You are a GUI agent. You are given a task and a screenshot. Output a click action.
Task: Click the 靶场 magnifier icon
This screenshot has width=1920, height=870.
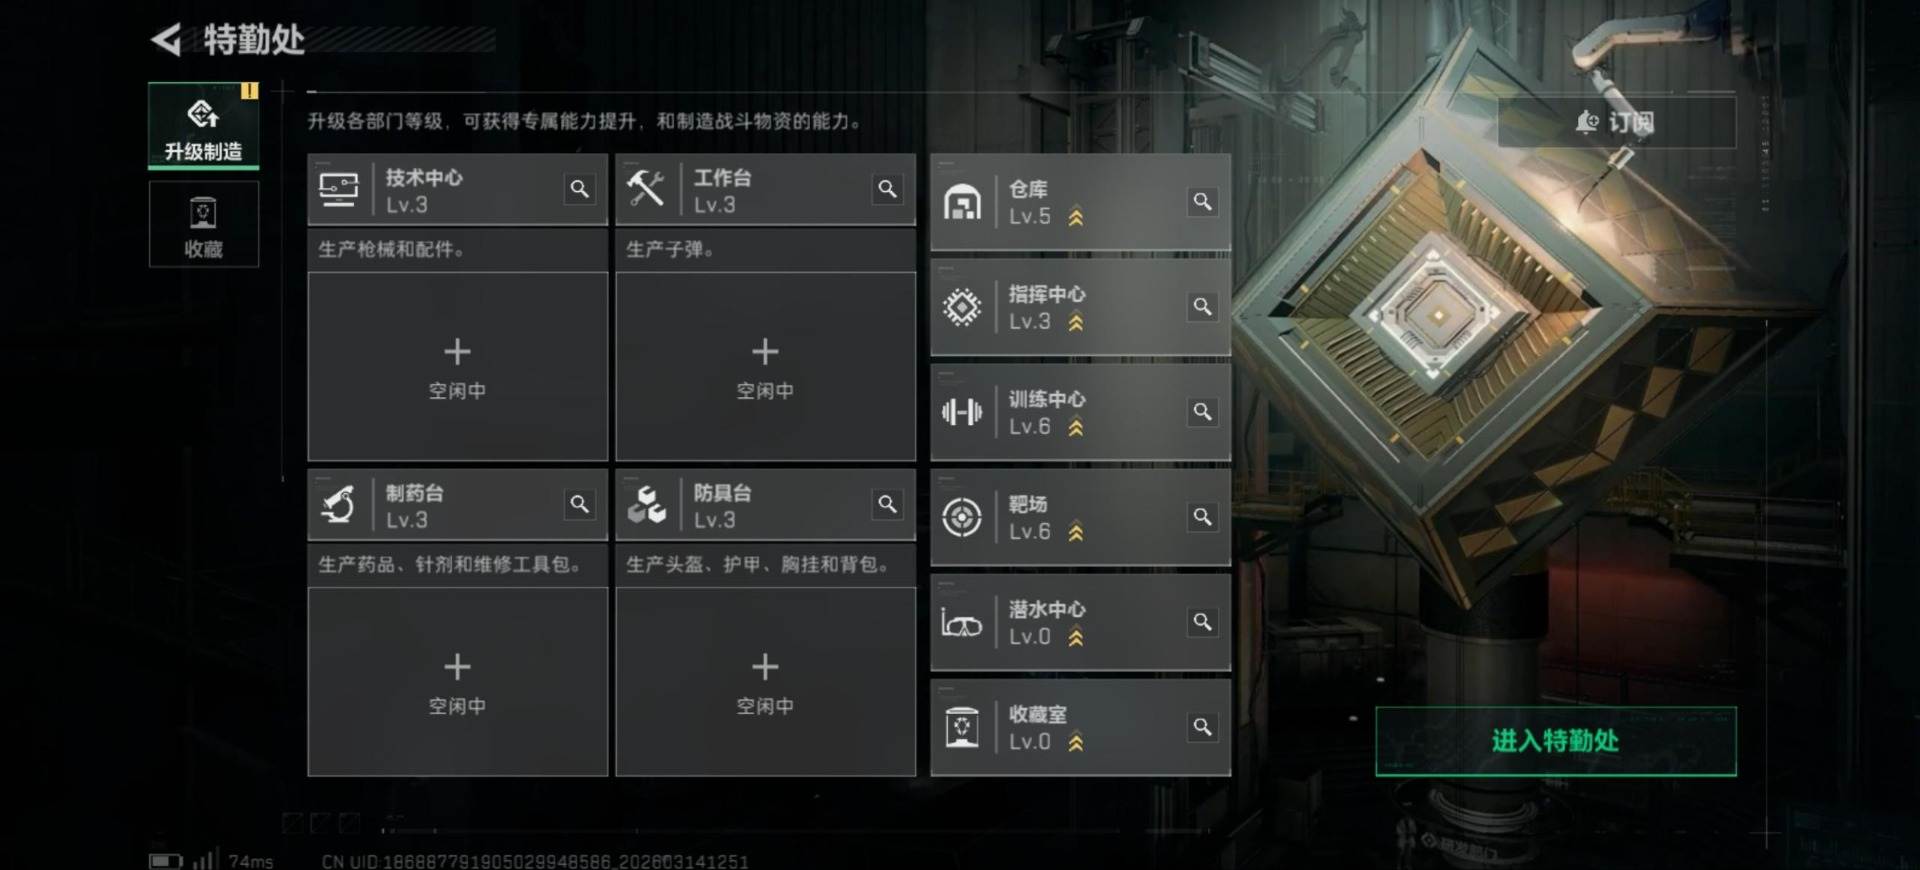point(1202,516)
